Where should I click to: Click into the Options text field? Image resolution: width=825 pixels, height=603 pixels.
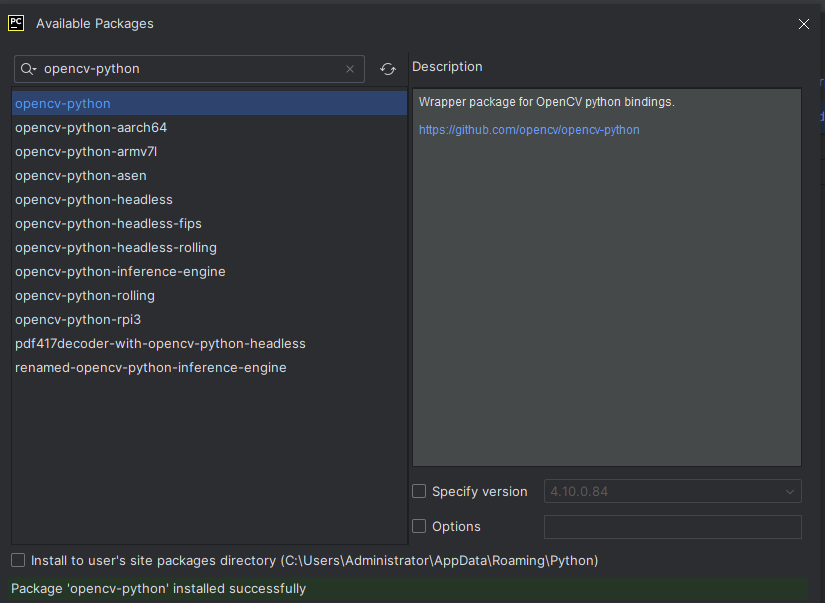[672, 527]
